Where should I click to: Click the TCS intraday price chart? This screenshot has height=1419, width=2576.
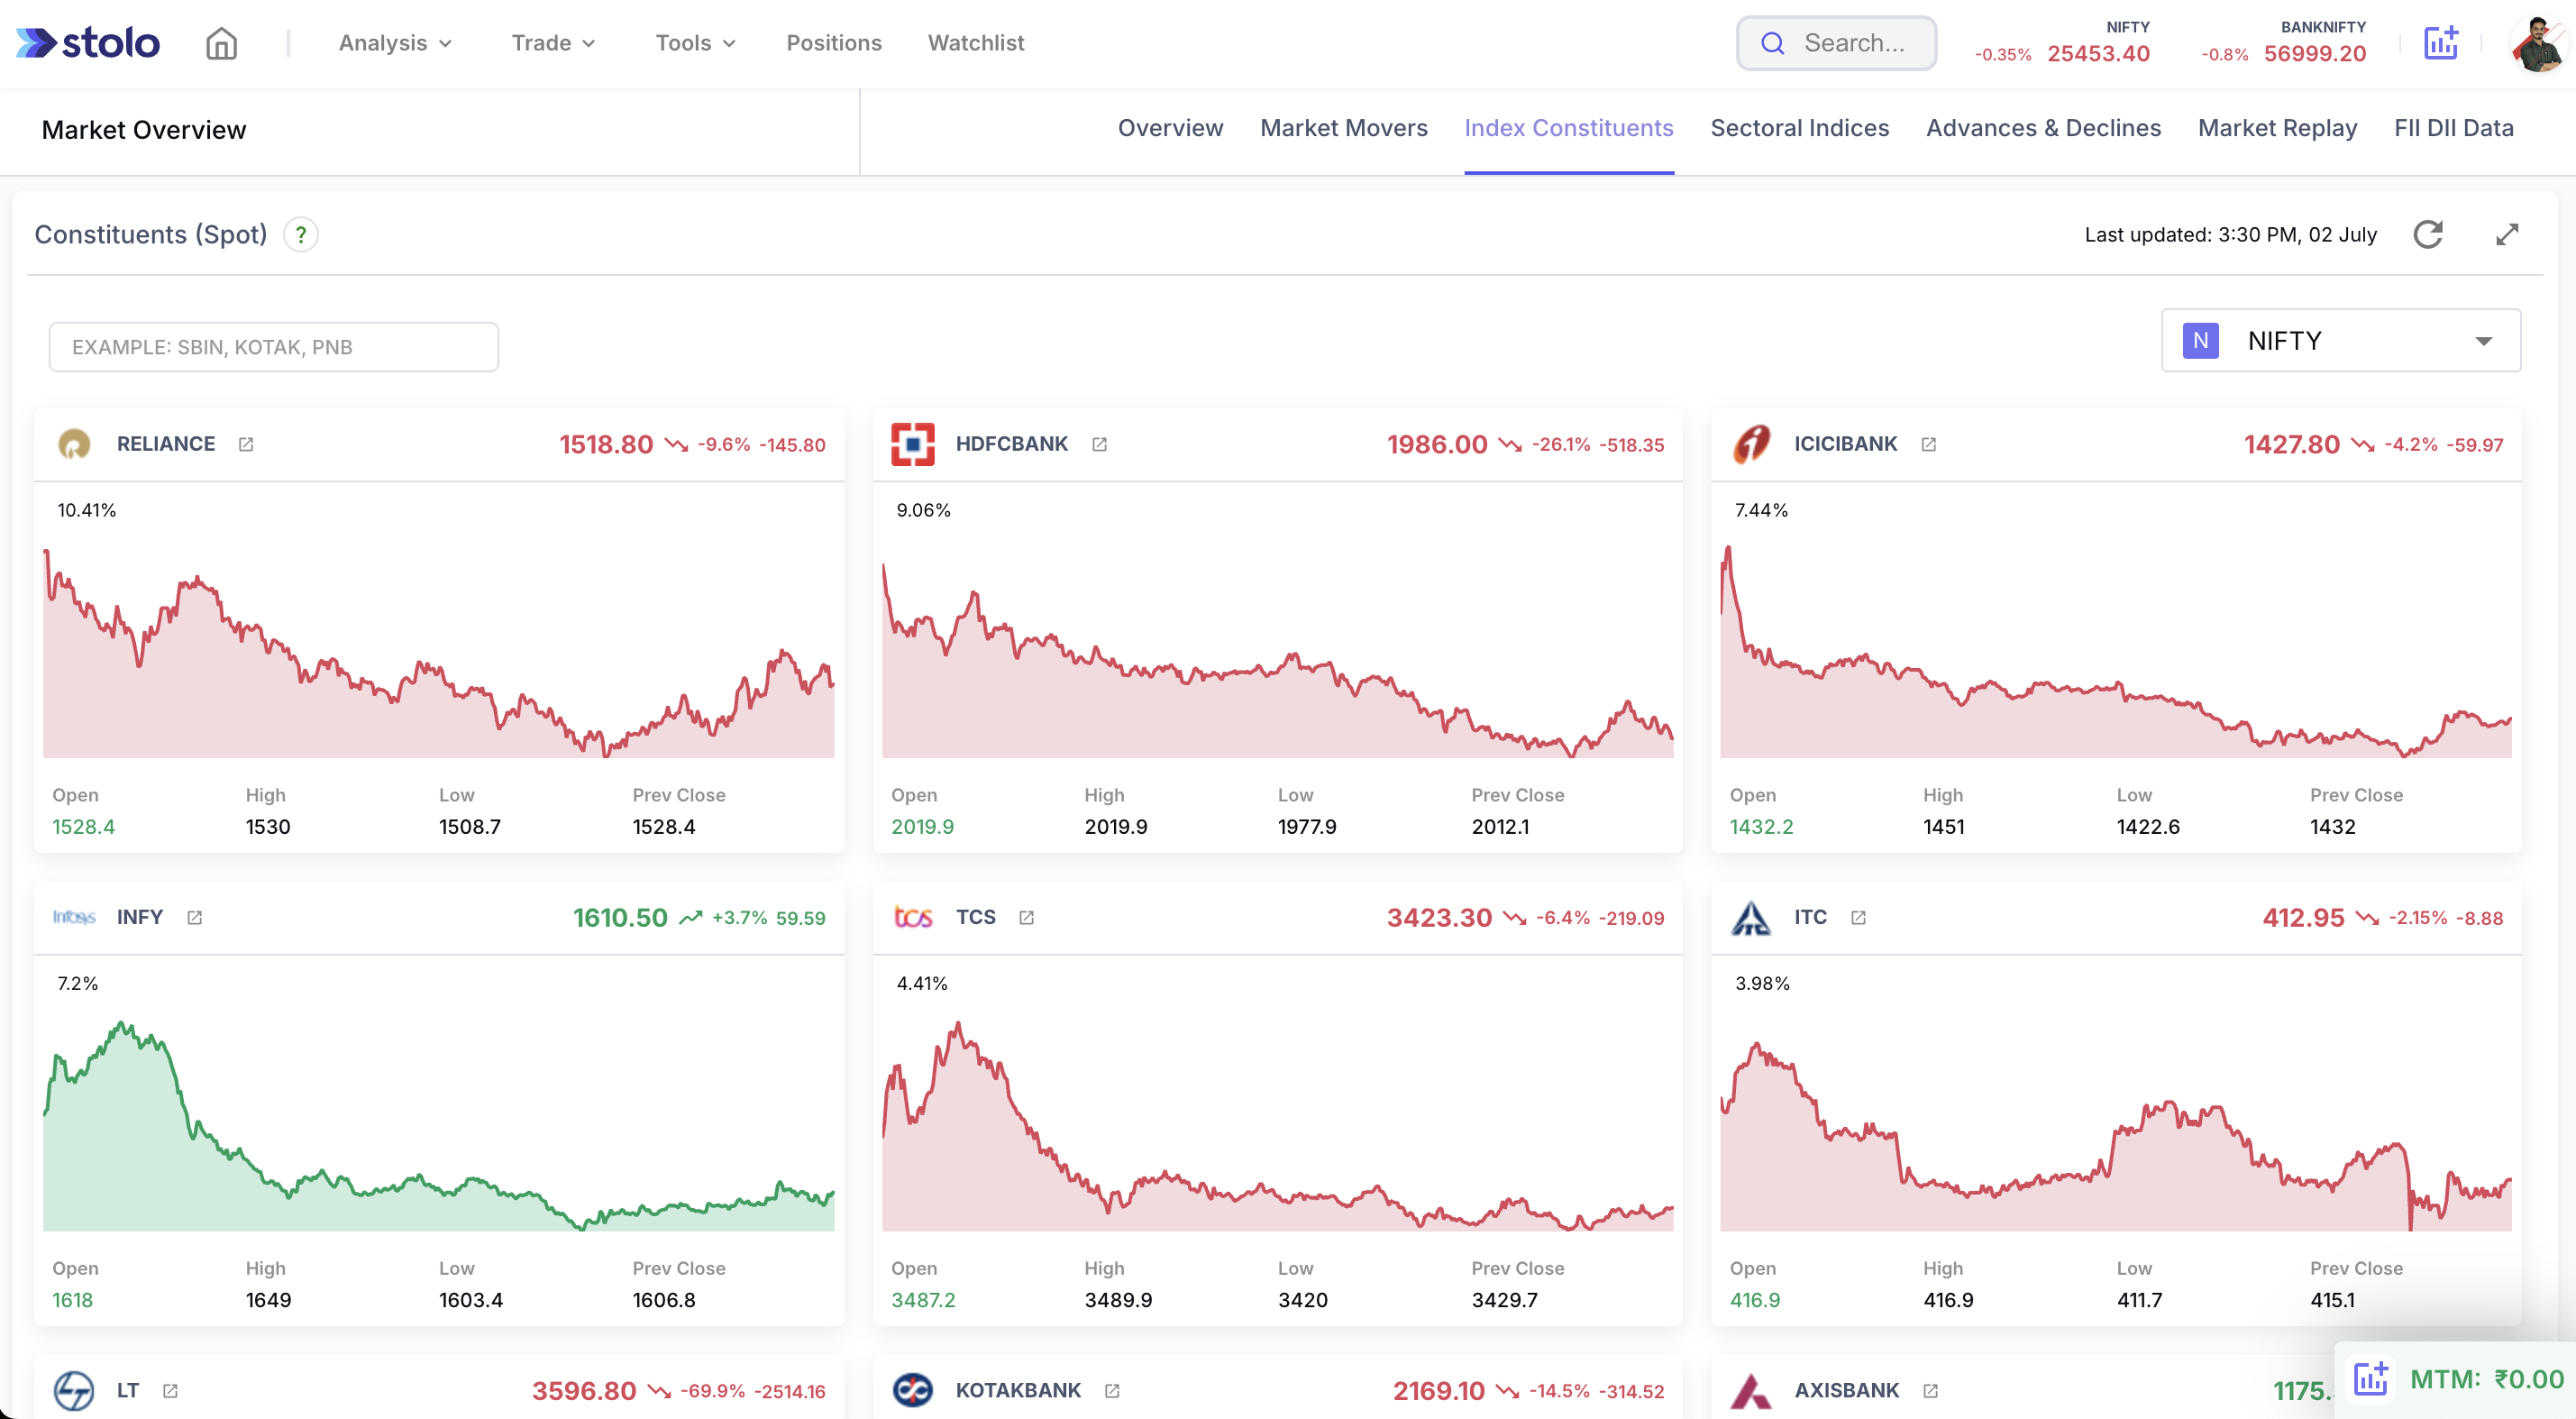(x=1277, y=1126)
